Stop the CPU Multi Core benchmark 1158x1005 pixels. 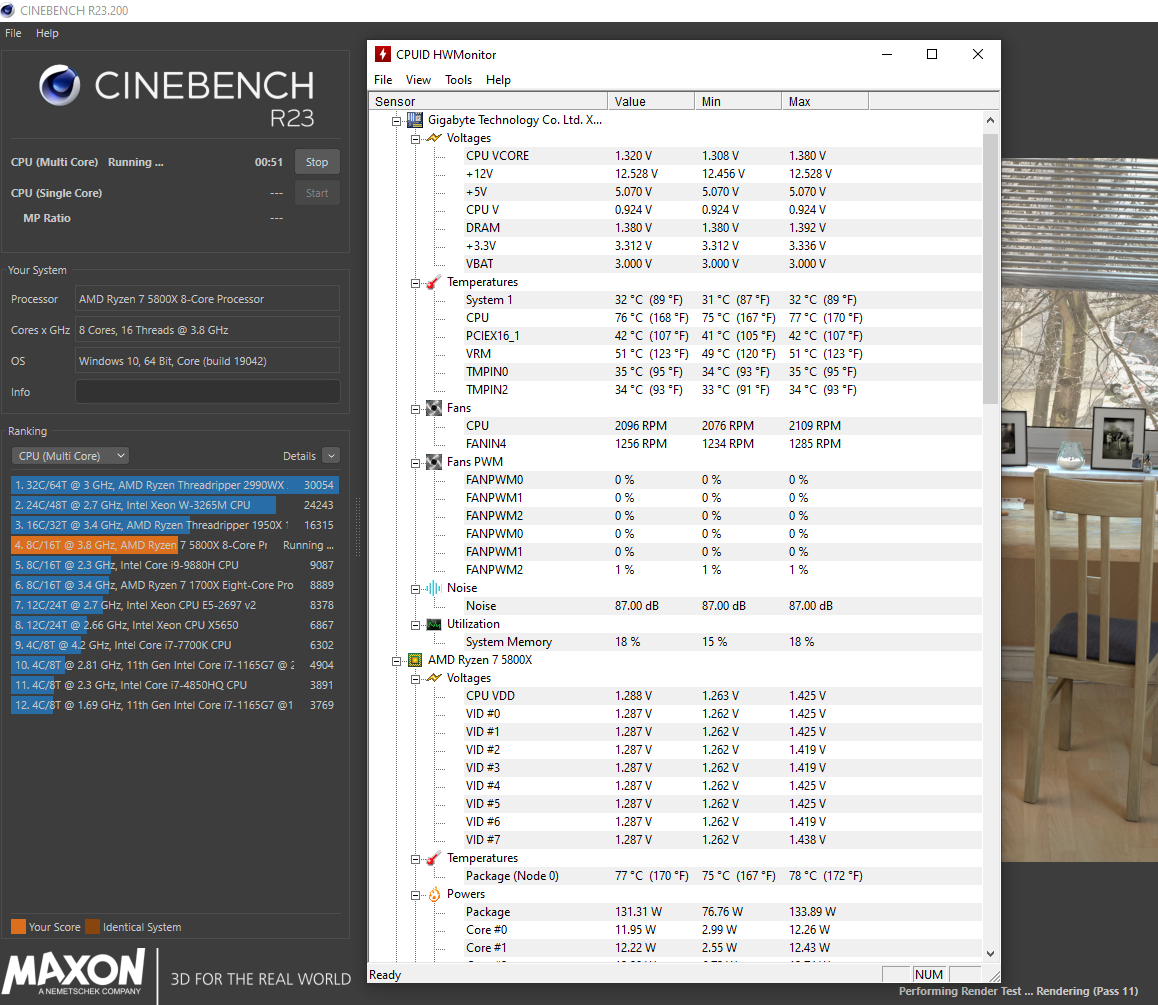point(317,162)
